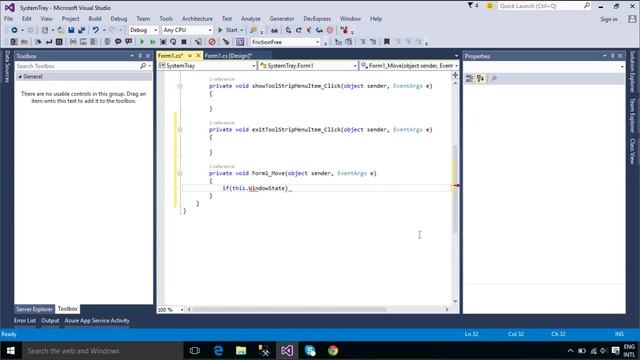Collapse the showToolStripMenuItem_Click method outline
This screenshot has width=640, height=360.
[180, 86]
